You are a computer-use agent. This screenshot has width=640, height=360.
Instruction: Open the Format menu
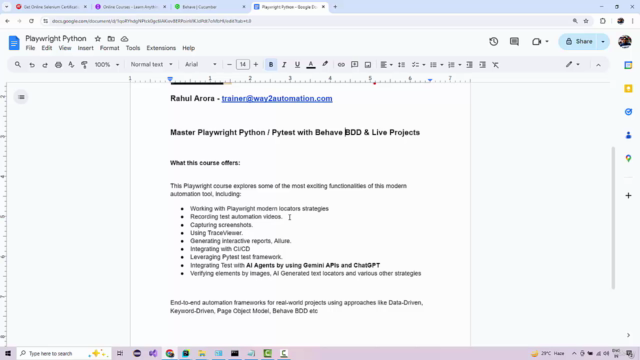[x=109, y=48]
